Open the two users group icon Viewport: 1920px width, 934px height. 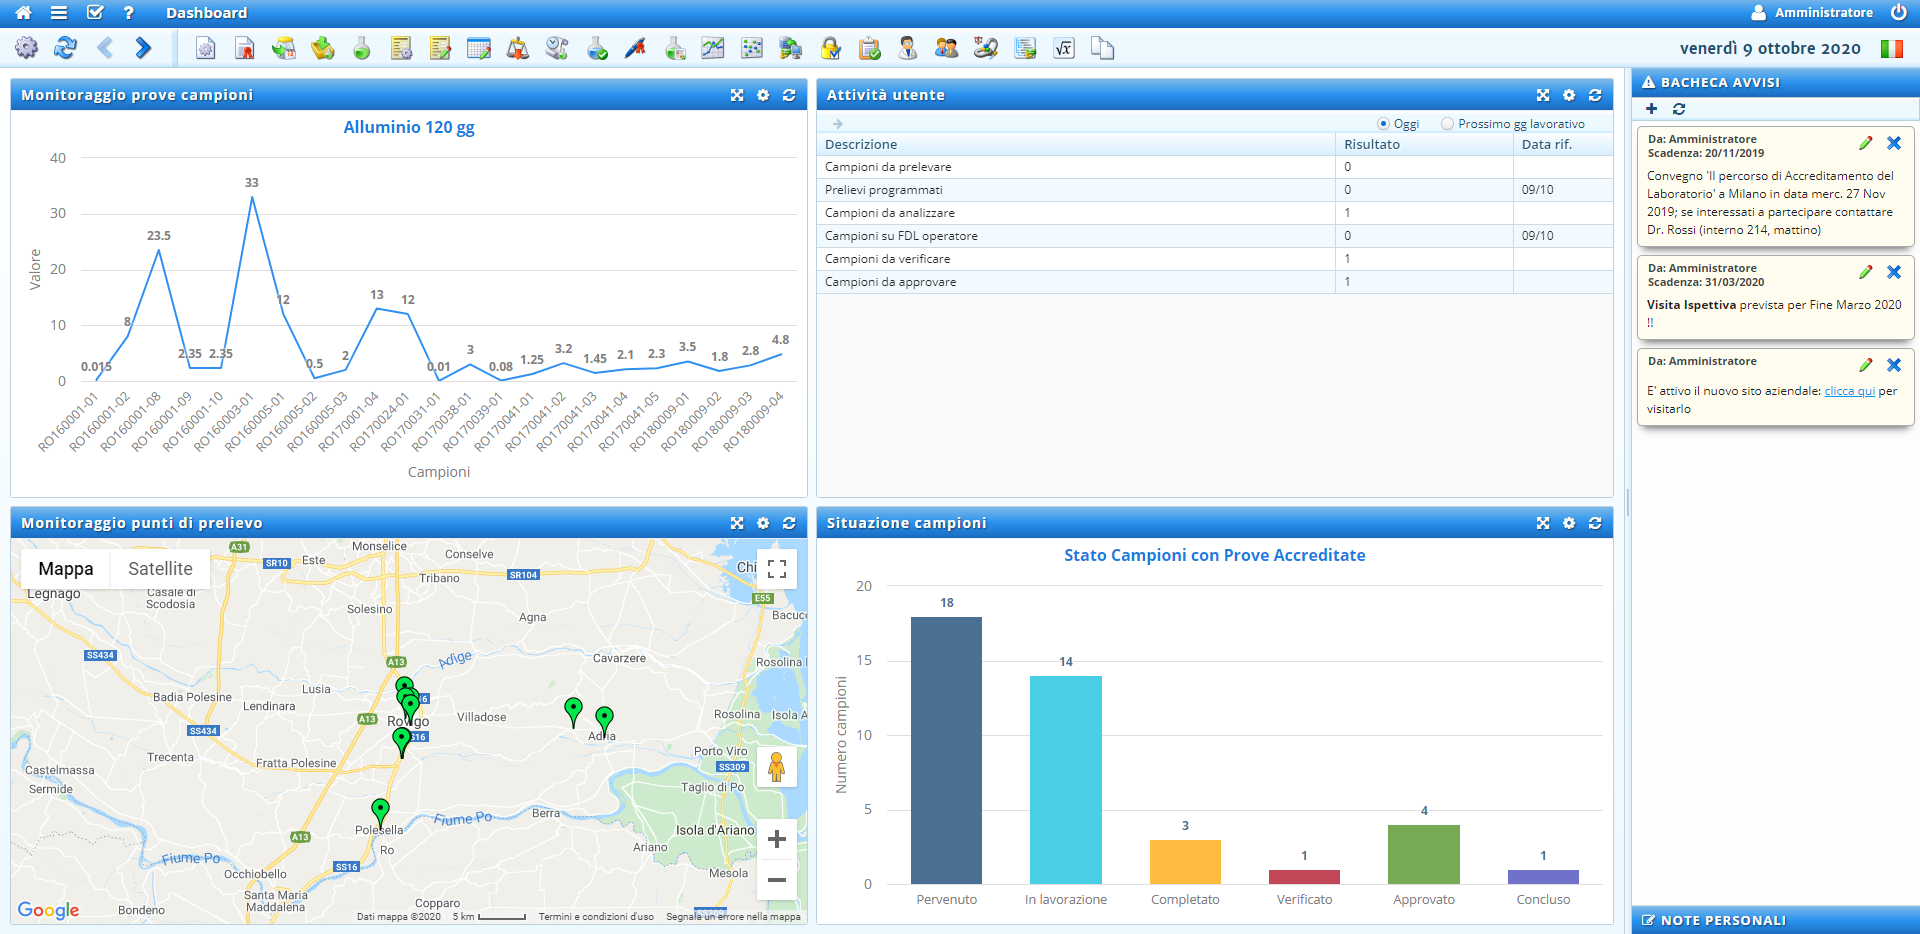coord(947,48)
